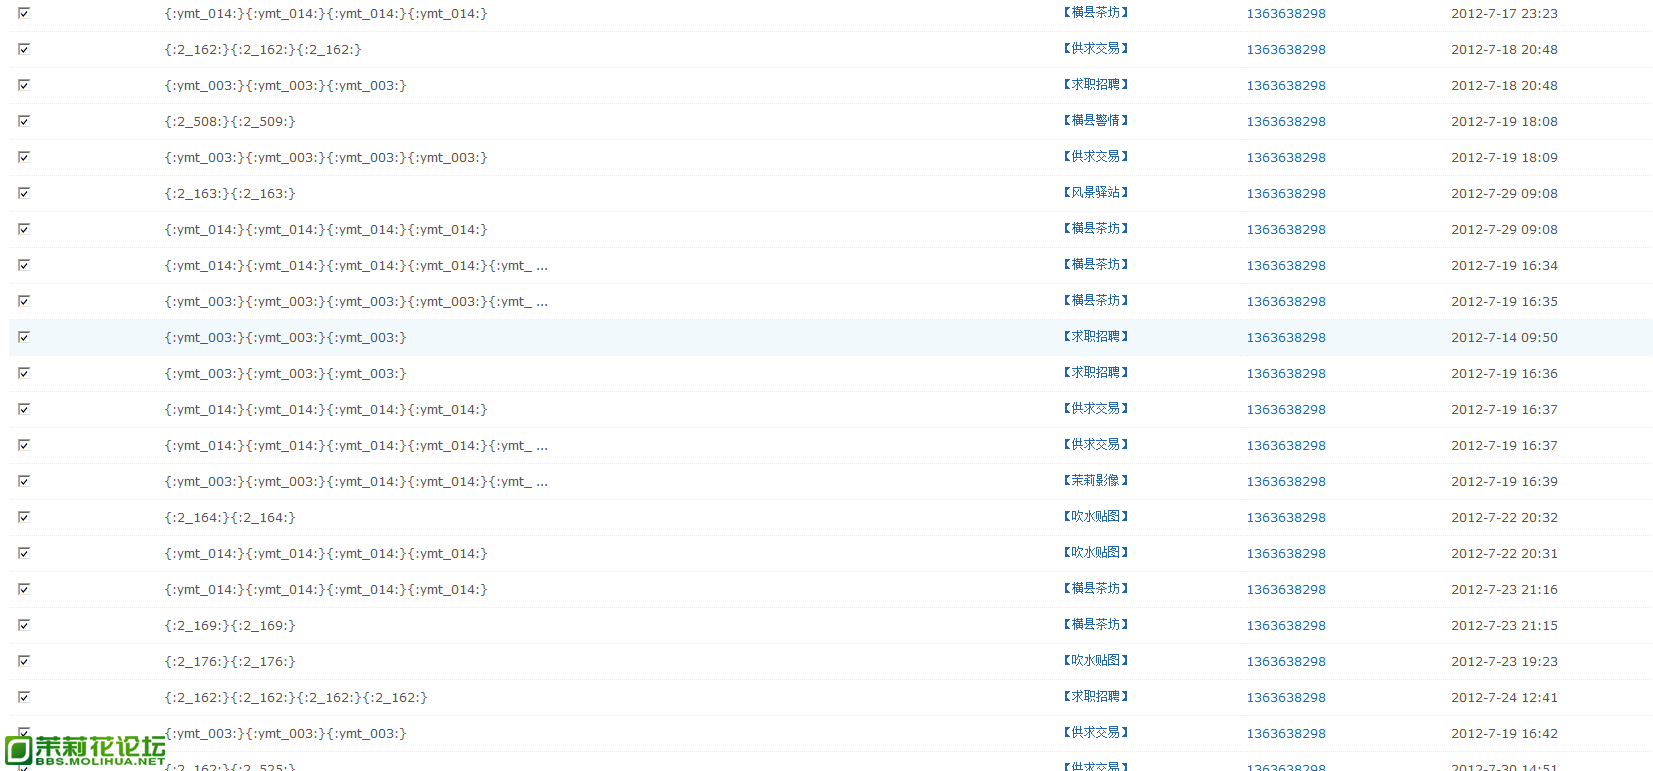
Task: Uncheck the 茉莉影像 row checkbox
Action: point(24,481)
